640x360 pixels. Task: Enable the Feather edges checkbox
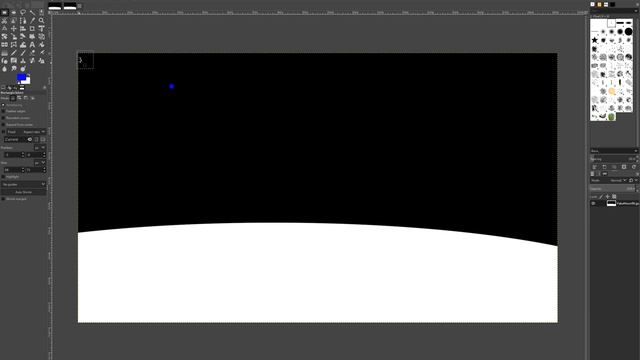coord(3,111)
